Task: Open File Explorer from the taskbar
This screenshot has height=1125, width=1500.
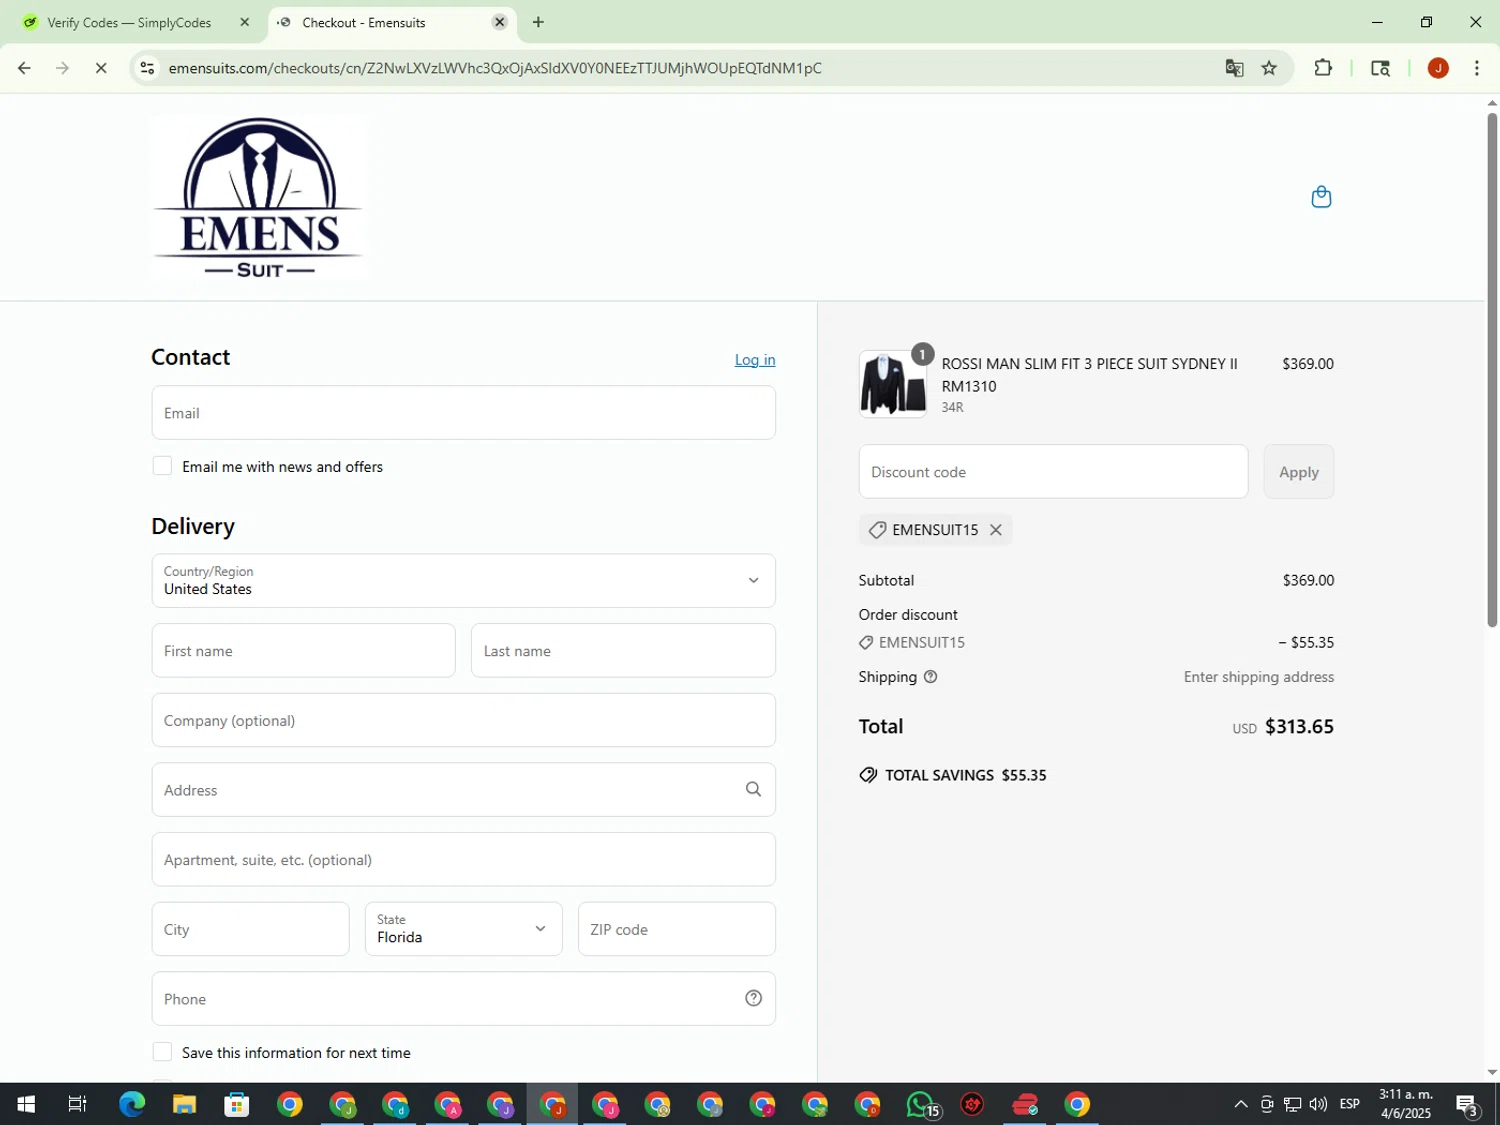Action: [184, 1104]
